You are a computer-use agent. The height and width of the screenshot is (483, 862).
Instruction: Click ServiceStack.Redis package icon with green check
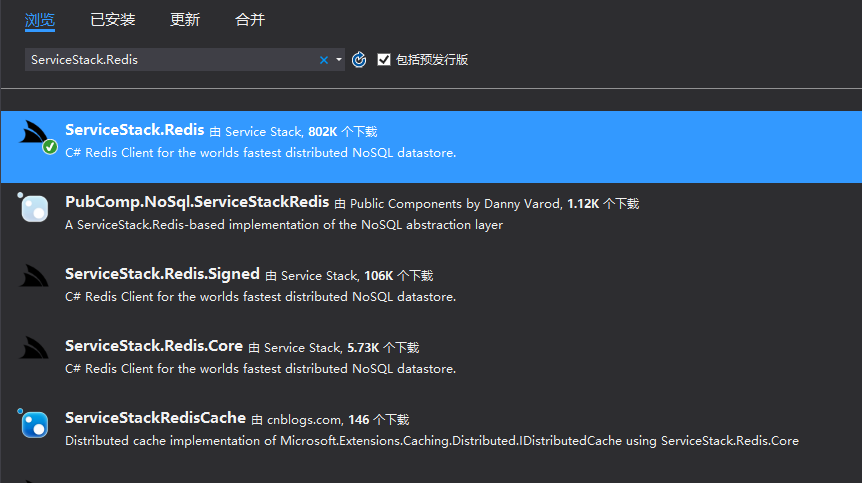(38, 137)
